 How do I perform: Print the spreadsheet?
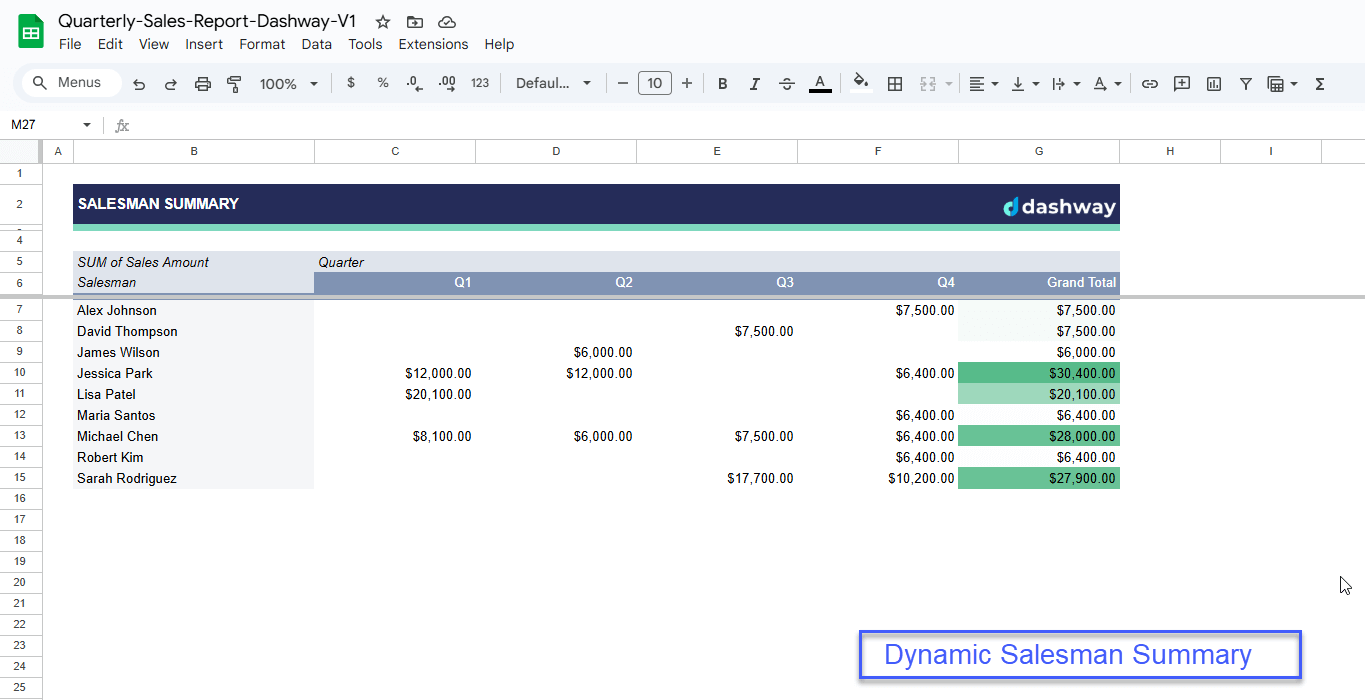(x=203, y=84)
